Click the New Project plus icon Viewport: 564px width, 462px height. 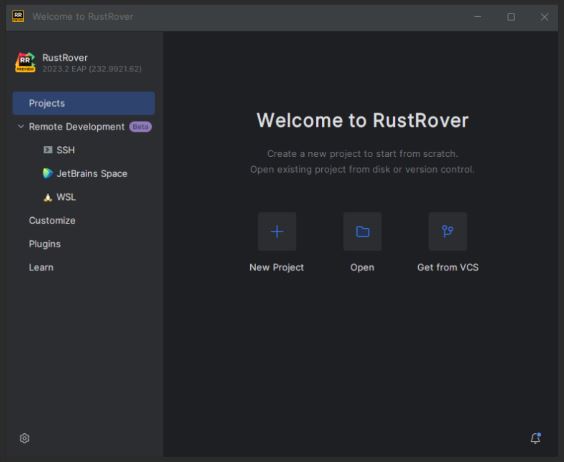277,231
